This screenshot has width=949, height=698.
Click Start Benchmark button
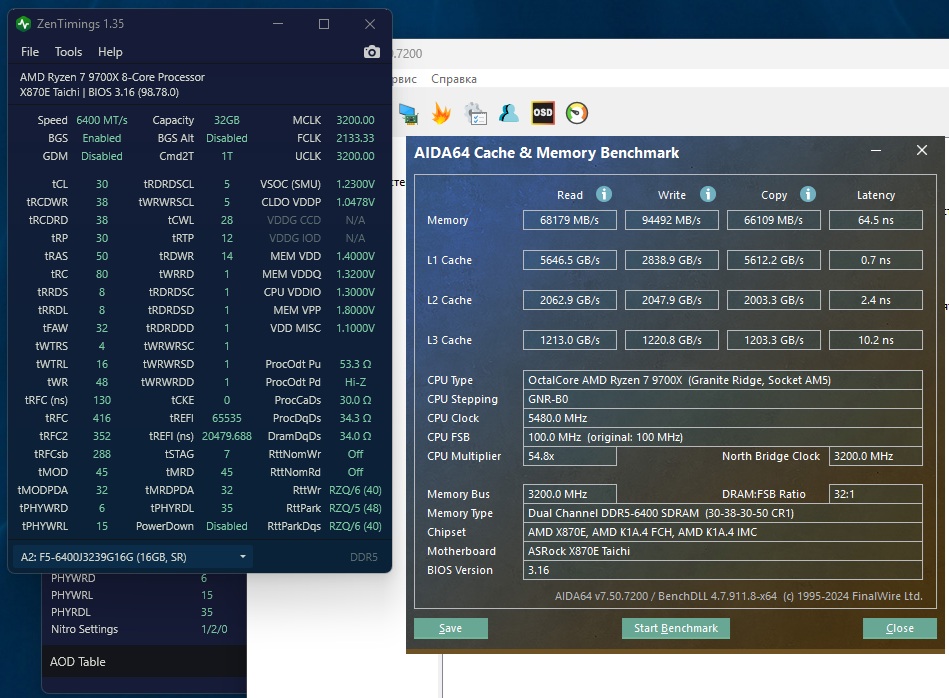point(675,628)
